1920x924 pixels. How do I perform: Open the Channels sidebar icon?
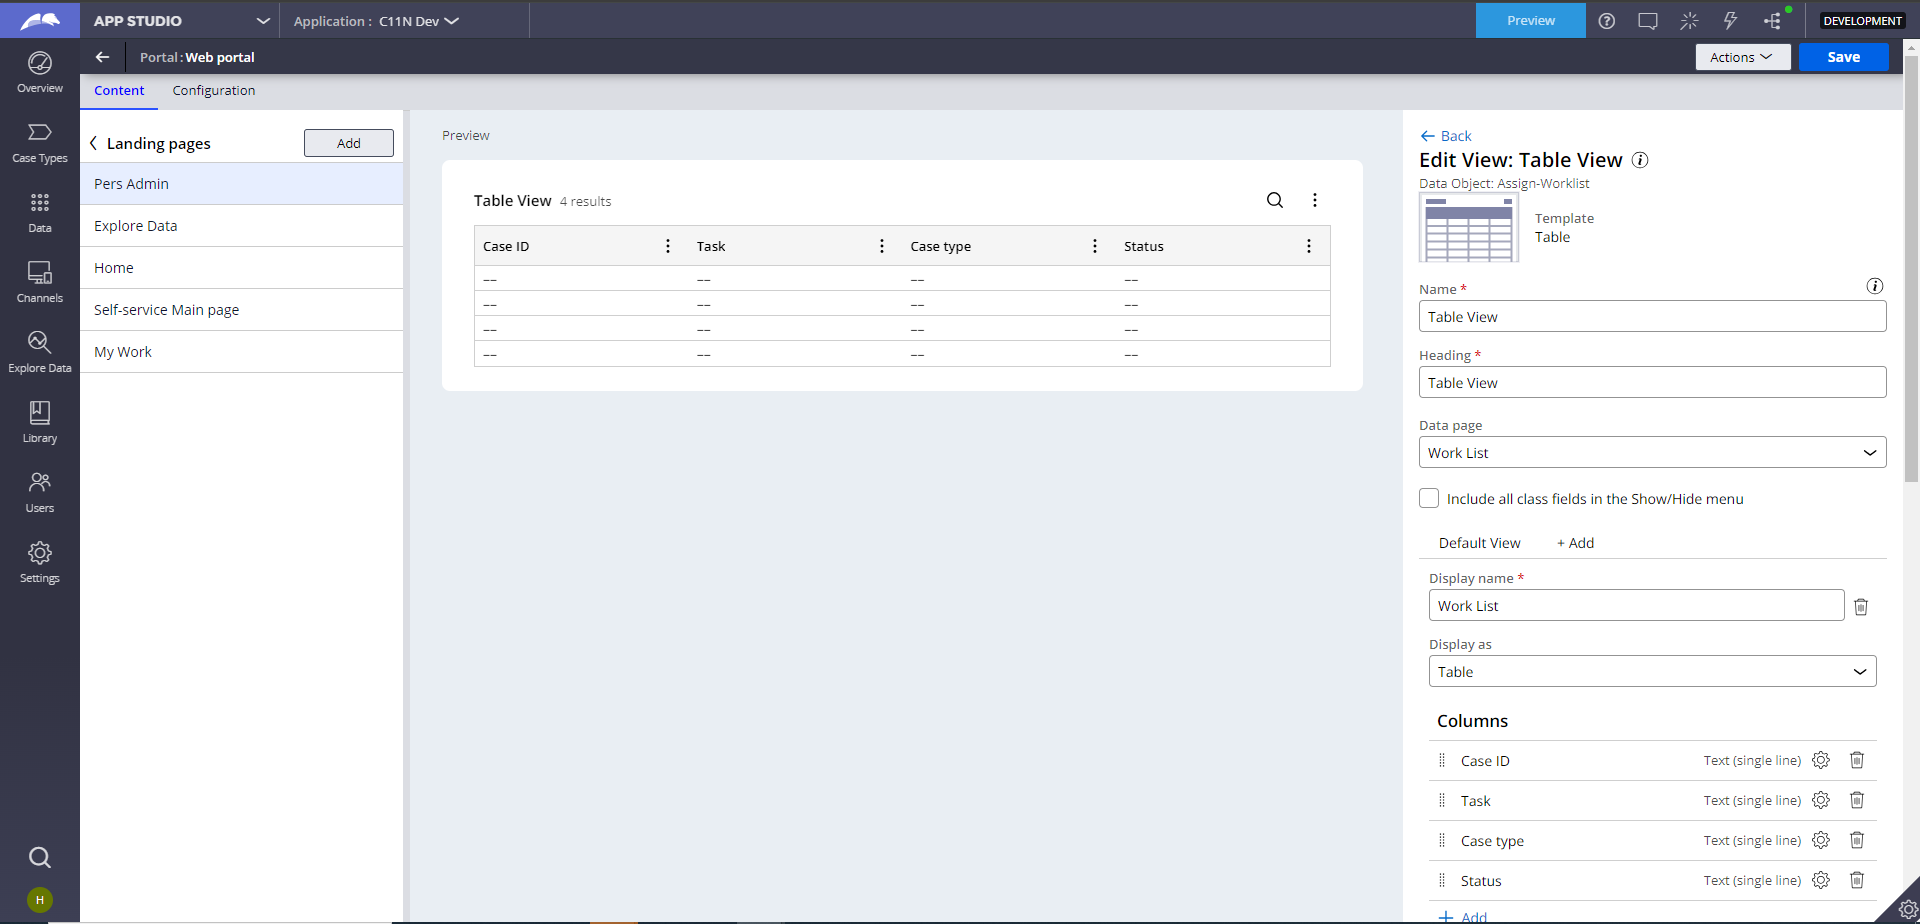40,282
